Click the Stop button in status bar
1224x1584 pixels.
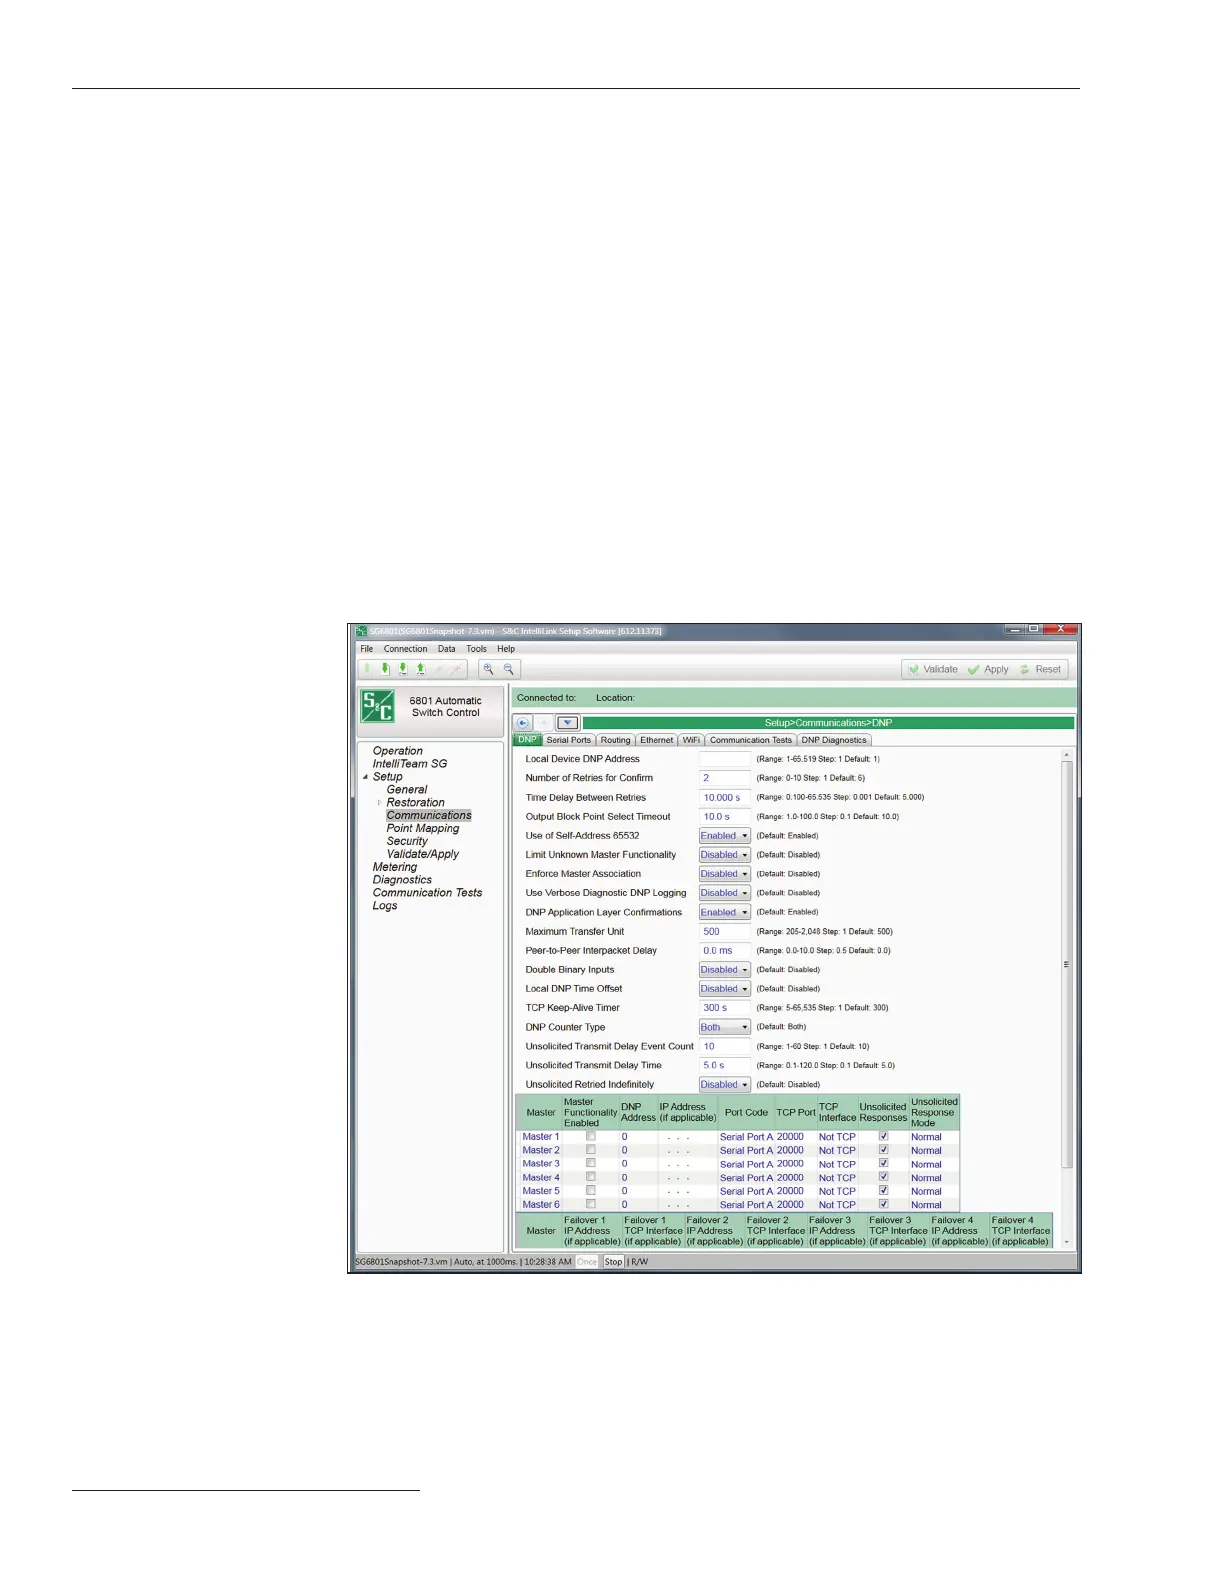click(x=614, y=1262)
